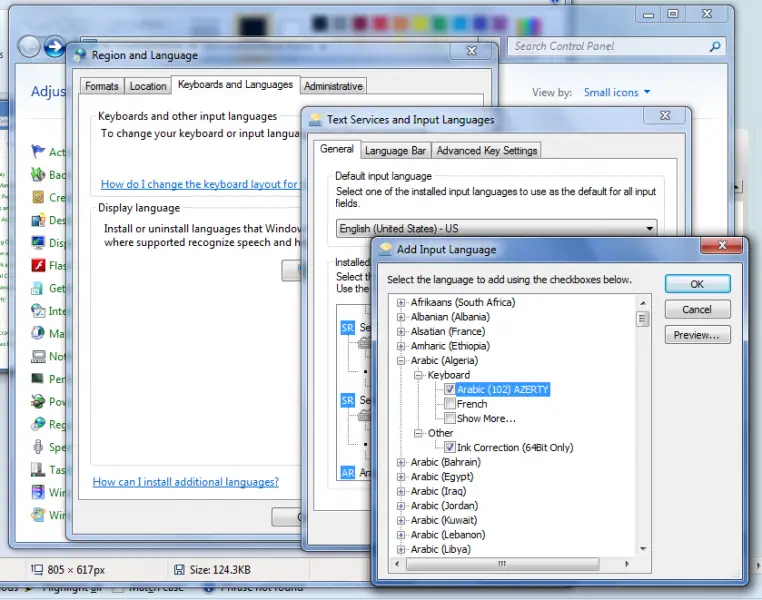Expand Alsatian (France) tree node

click(401, 331)
